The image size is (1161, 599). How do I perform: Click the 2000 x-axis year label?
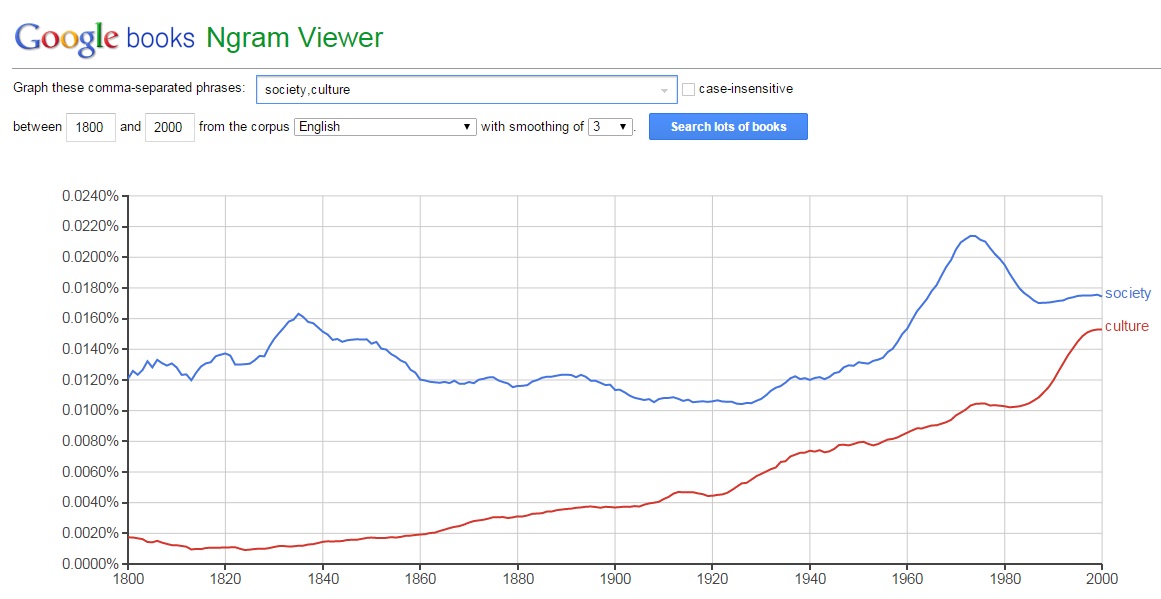pyautogui.click(x=1101, y=578)
